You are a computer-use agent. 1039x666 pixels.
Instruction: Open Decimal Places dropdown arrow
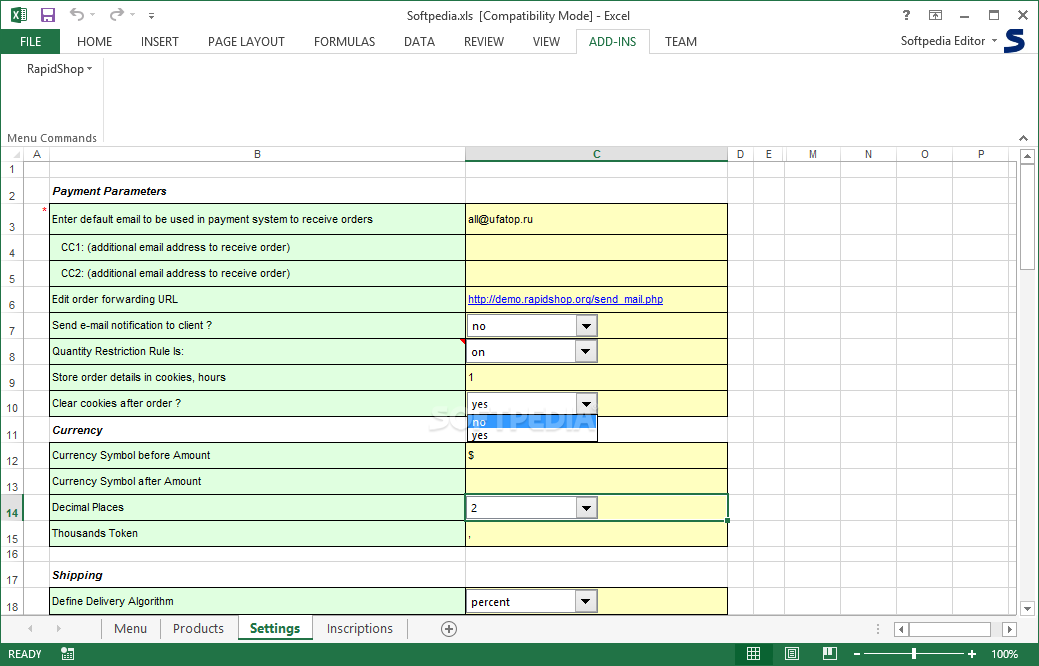pyautogui.click(x=586, y=508)
